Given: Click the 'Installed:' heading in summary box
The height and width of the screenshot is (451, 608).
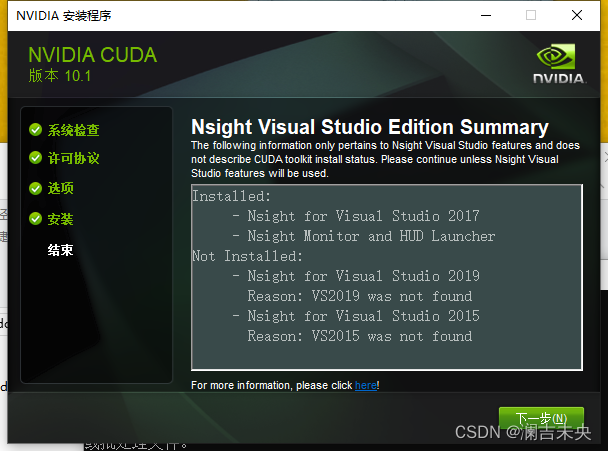Looking at the screenshot, I should pyautogui.click(x=231, y=196).
